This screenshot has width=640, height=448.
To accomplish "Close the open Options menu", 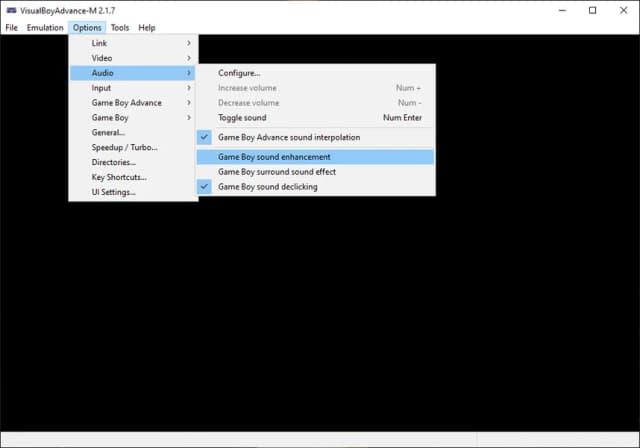I will 87,28.
